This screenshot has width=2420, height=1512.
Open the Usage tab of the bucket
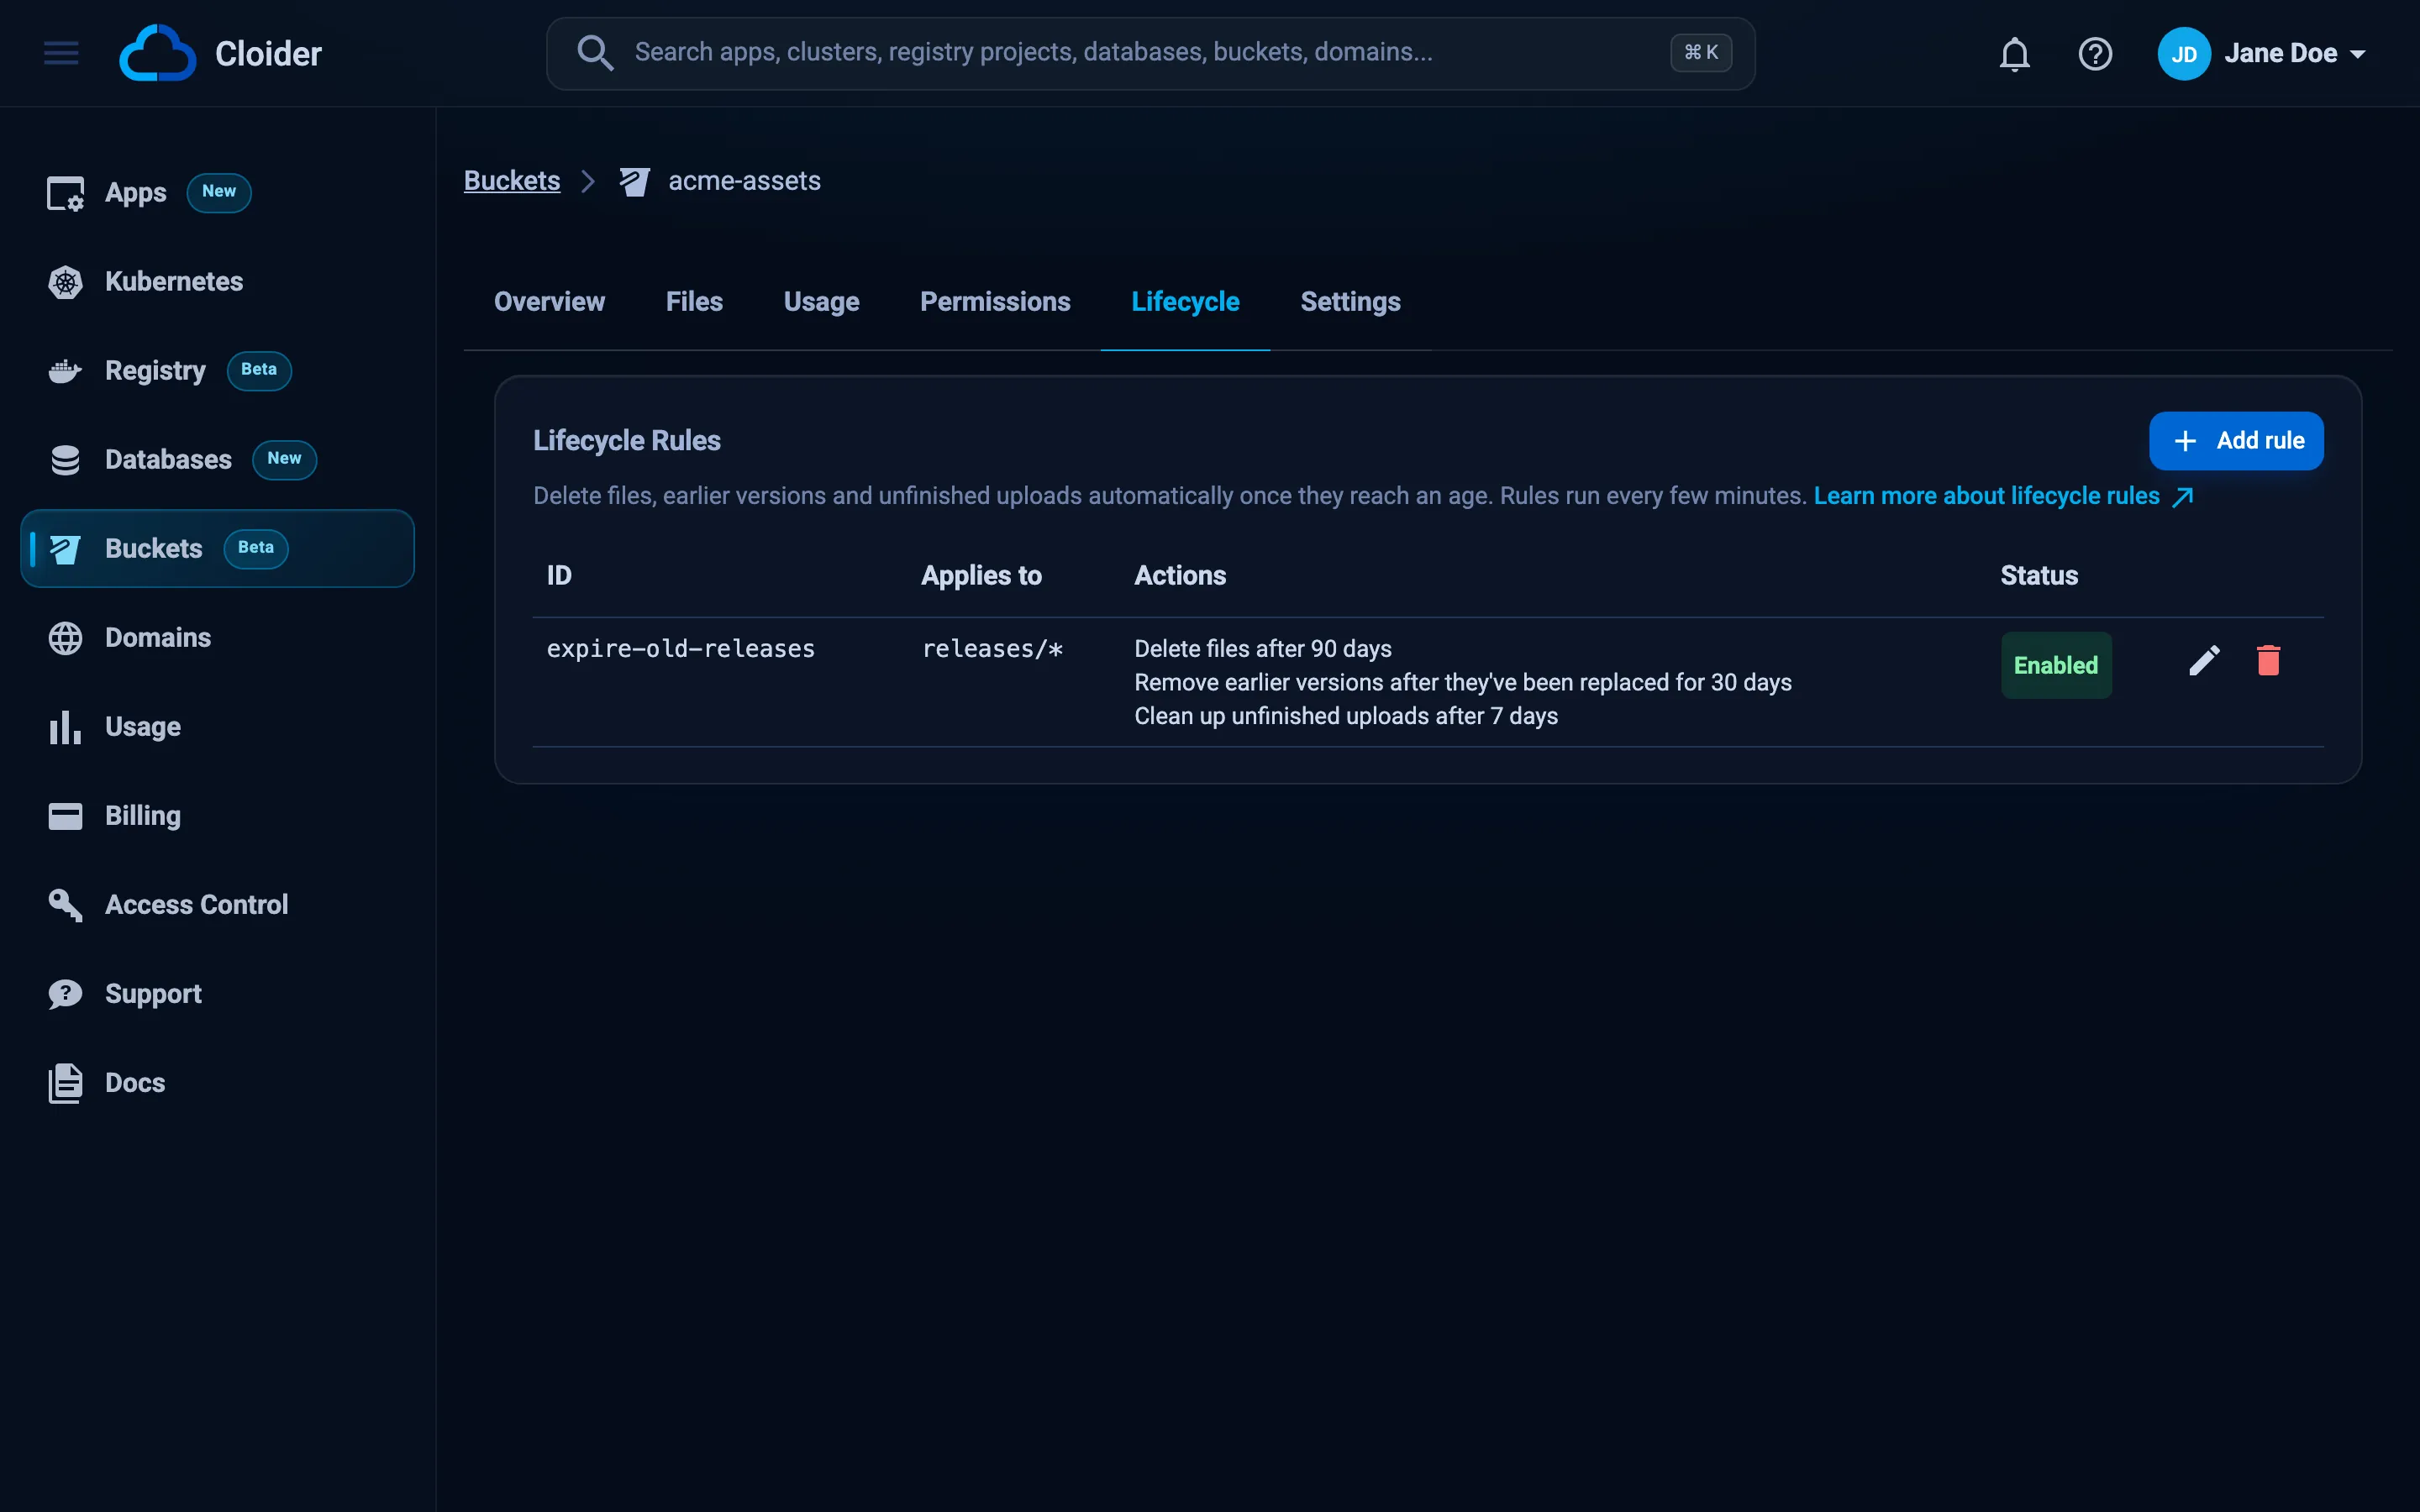[821, 302]
